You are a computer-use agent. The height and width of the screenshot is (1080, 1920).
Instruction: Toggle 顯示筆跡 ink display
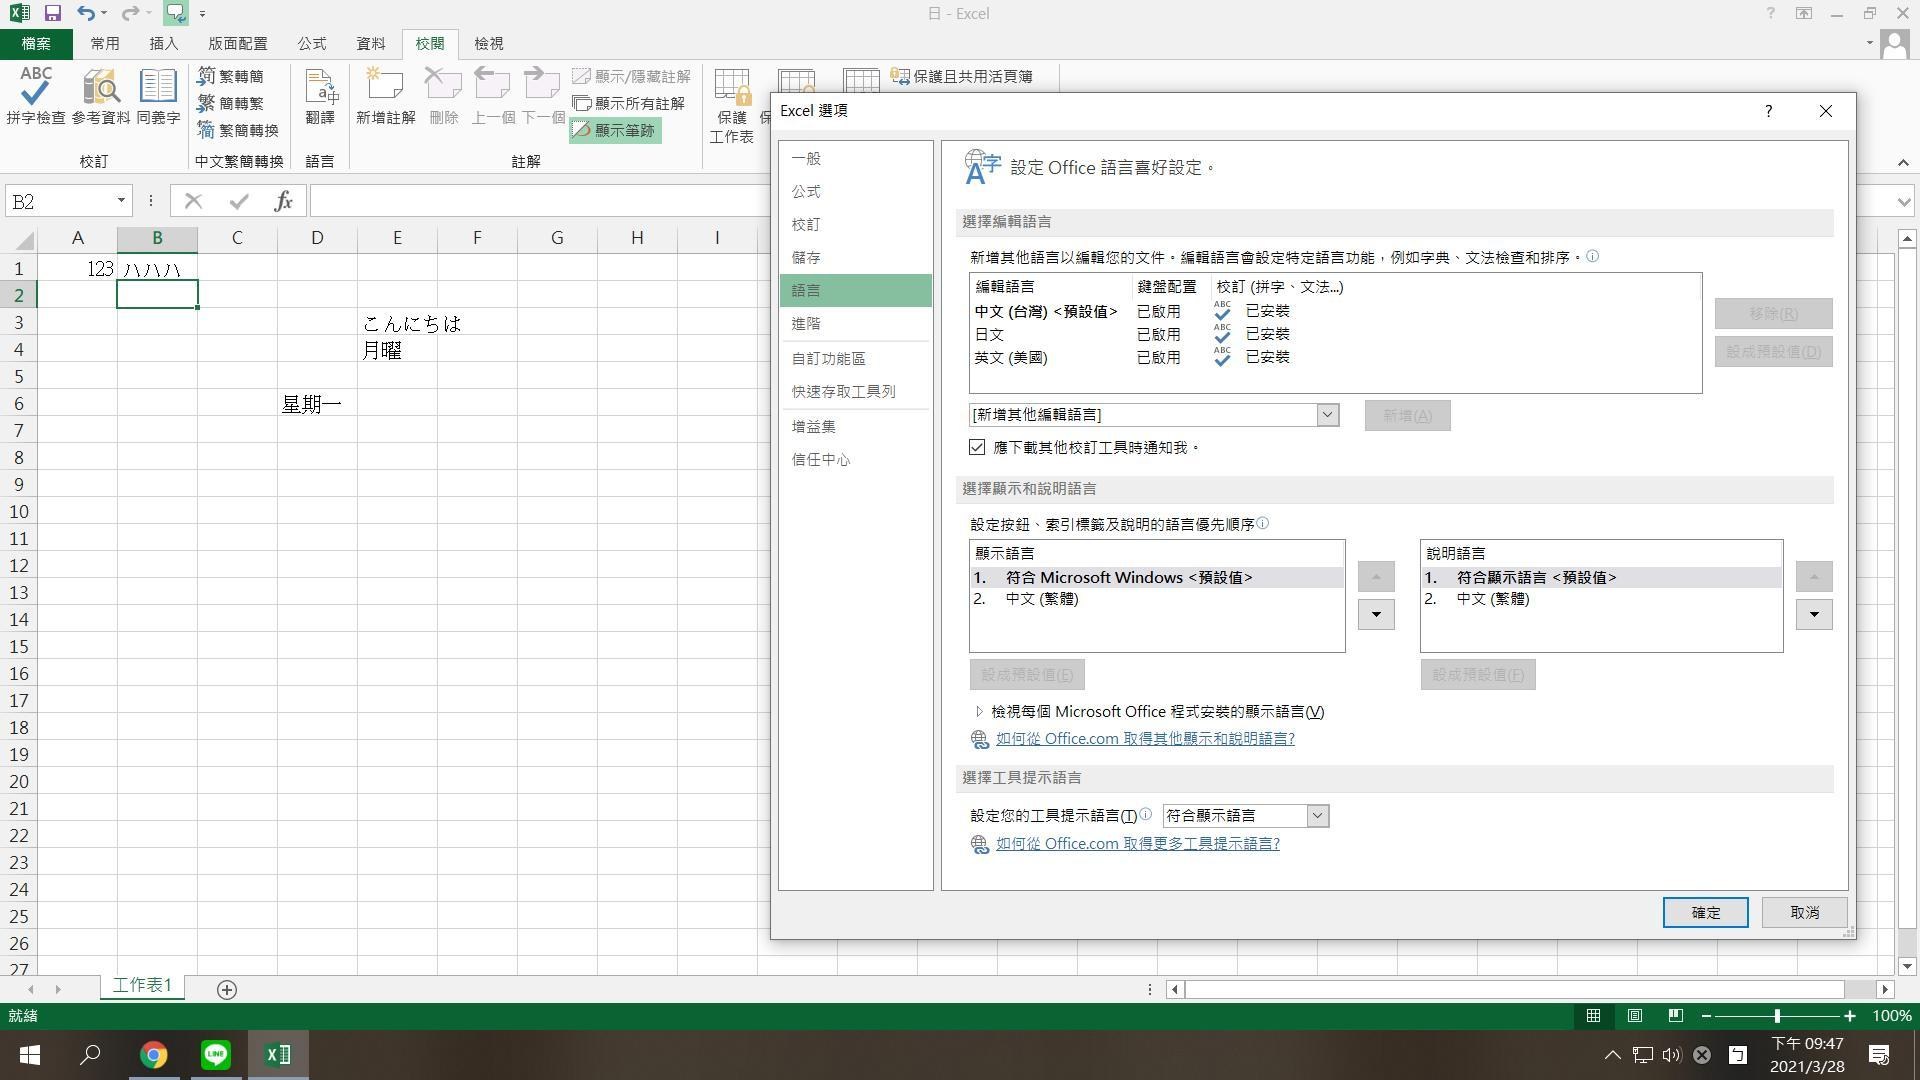pyautogui.click(x=614, y=130)
